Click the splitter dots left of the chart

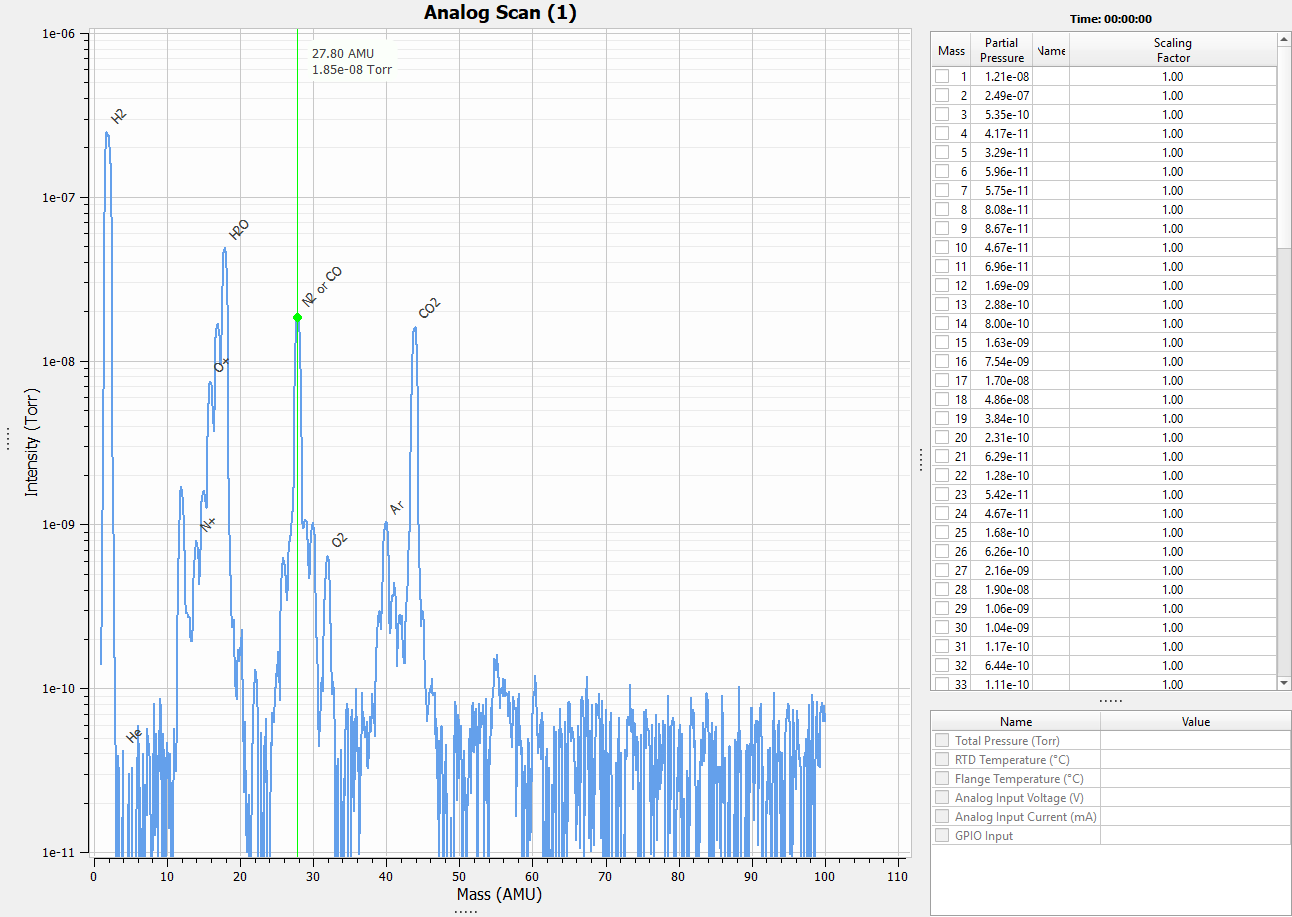pos(8,440)
